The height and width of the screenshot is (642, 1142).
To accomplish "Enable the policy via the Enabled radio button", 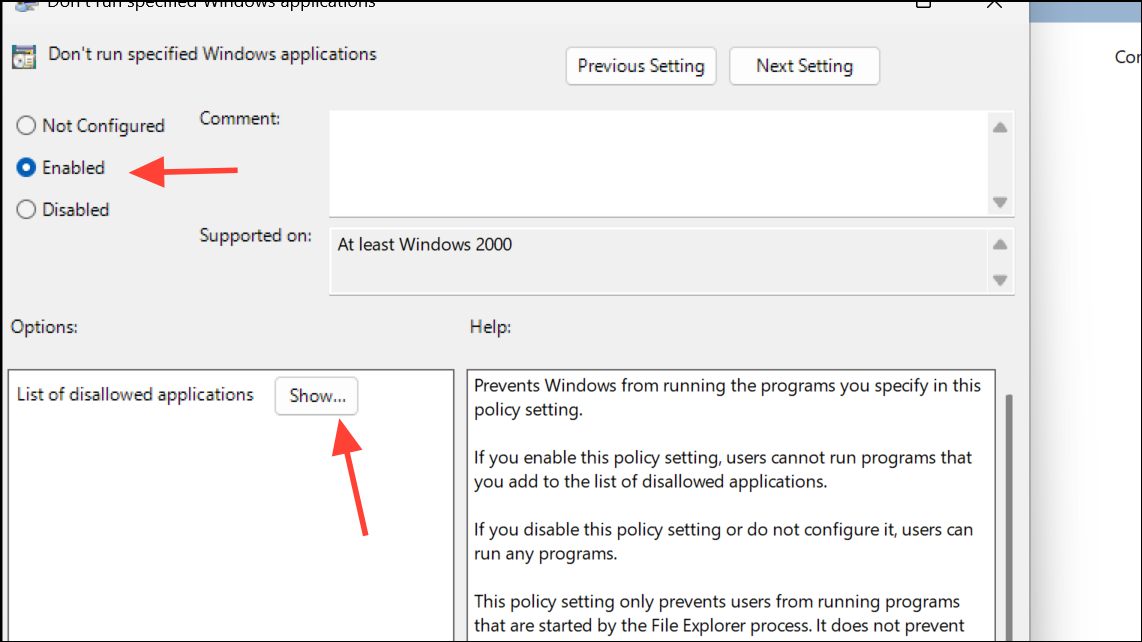I will tap(26, 167).
